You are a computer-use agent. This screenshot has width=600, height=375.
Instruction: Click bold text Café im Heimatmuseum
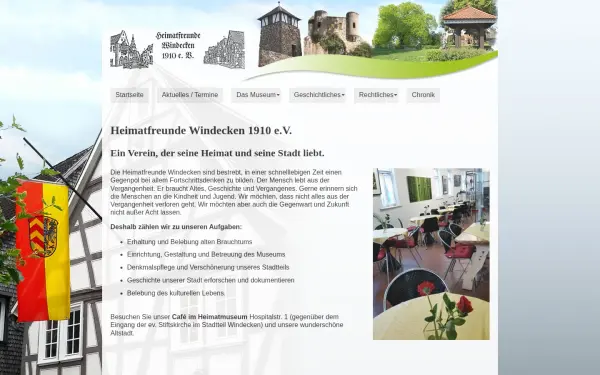[x=210, y=317]
